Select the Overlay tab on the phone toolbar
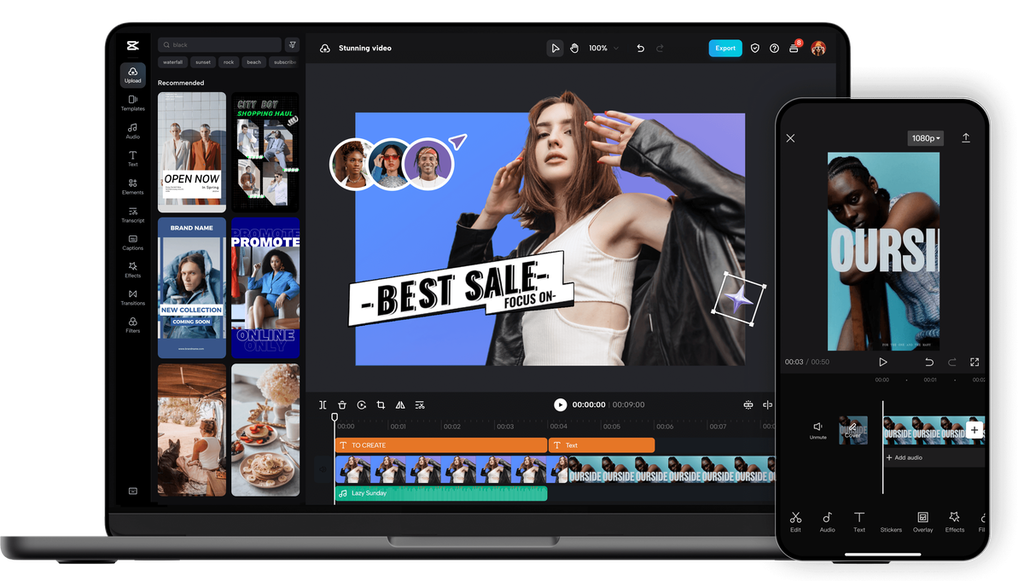The width and height of the screenshot is (1024, 581). (x=922, y=521)
